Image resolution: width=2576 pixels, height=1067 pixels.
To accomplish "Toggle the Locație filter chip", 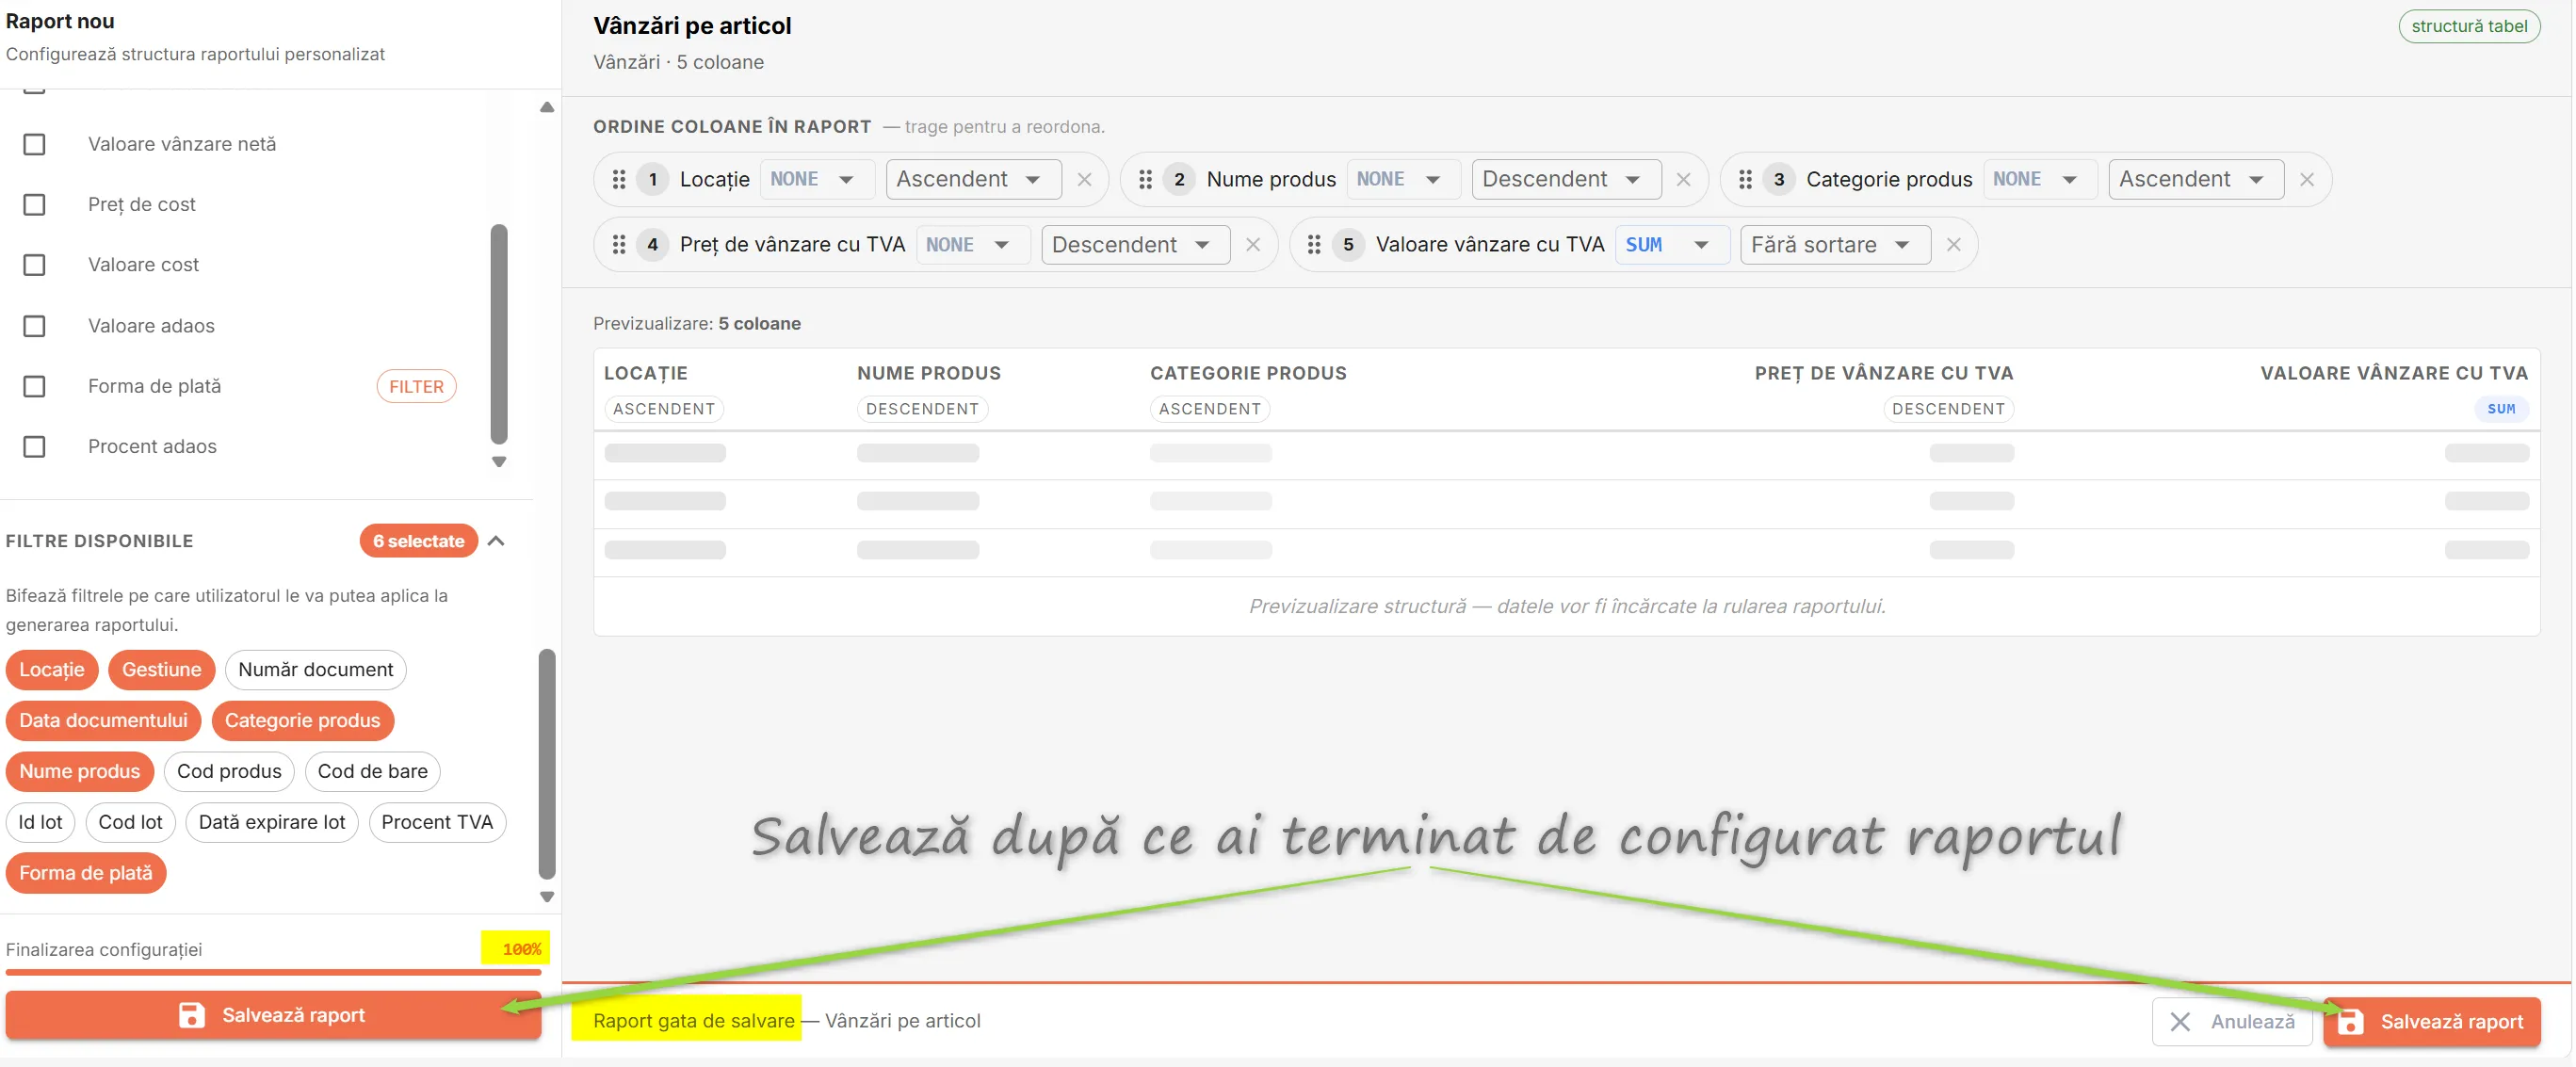I will (52, 670).
